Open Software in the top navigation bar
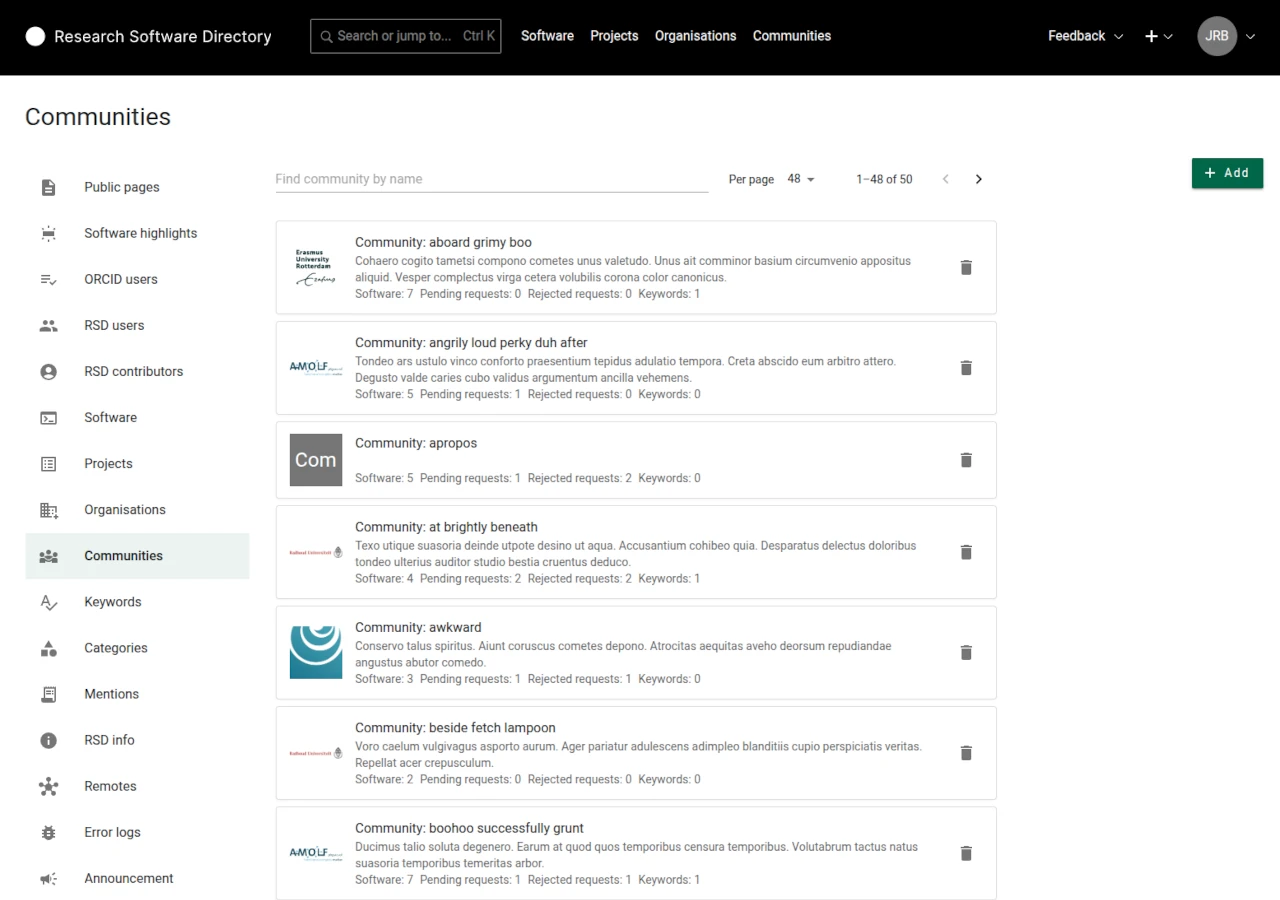The height and width of the screenshot is (900, 1280). point(547,36)
